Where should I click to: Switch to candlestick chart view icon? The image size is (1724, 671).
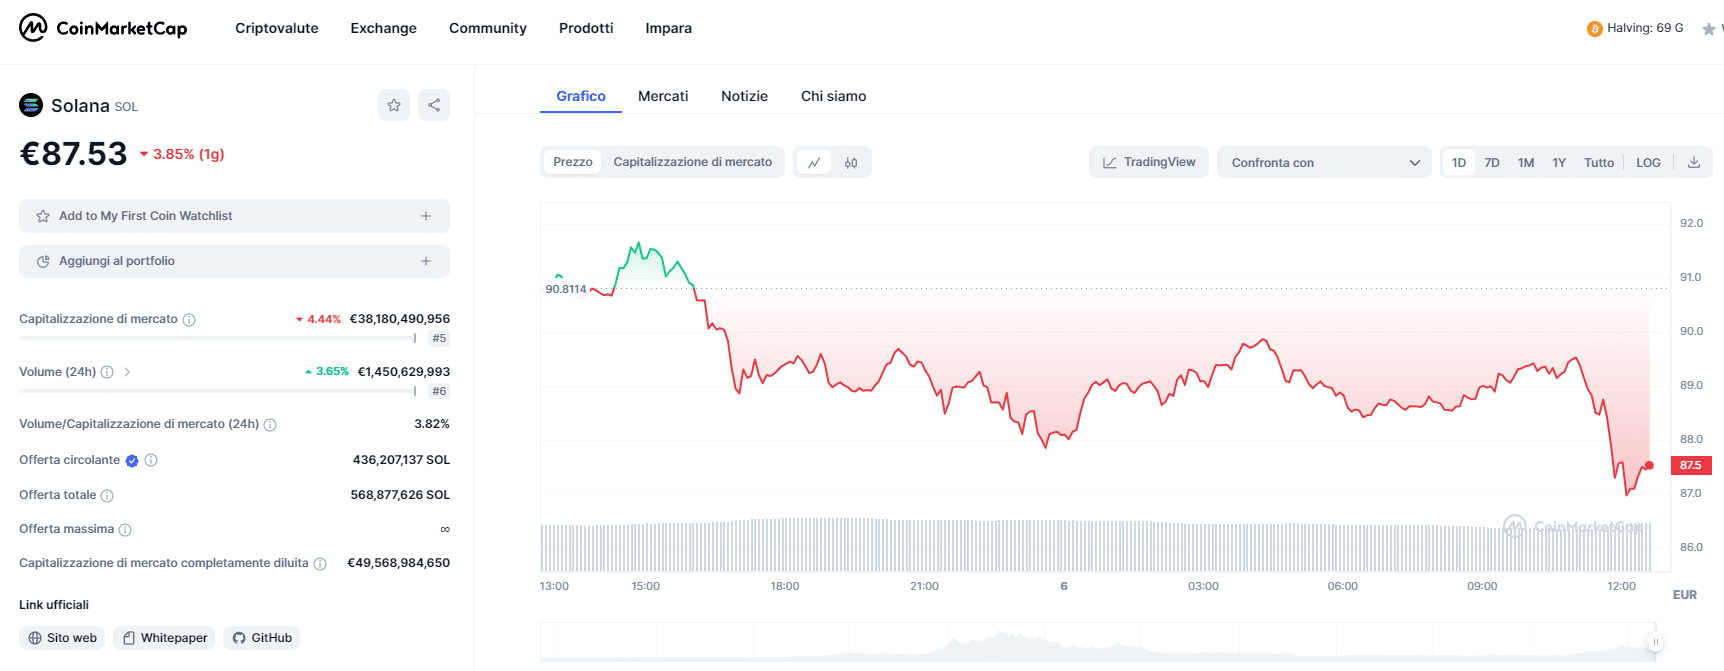(851, 163)
